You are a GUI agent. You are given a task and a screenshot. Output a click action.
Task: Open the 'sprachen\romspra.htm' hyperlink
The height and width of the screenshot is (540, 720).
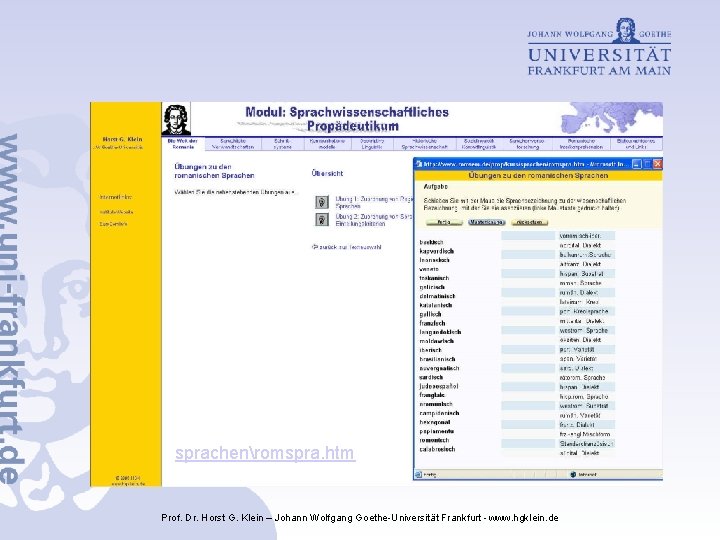click(x=265, y=453)
